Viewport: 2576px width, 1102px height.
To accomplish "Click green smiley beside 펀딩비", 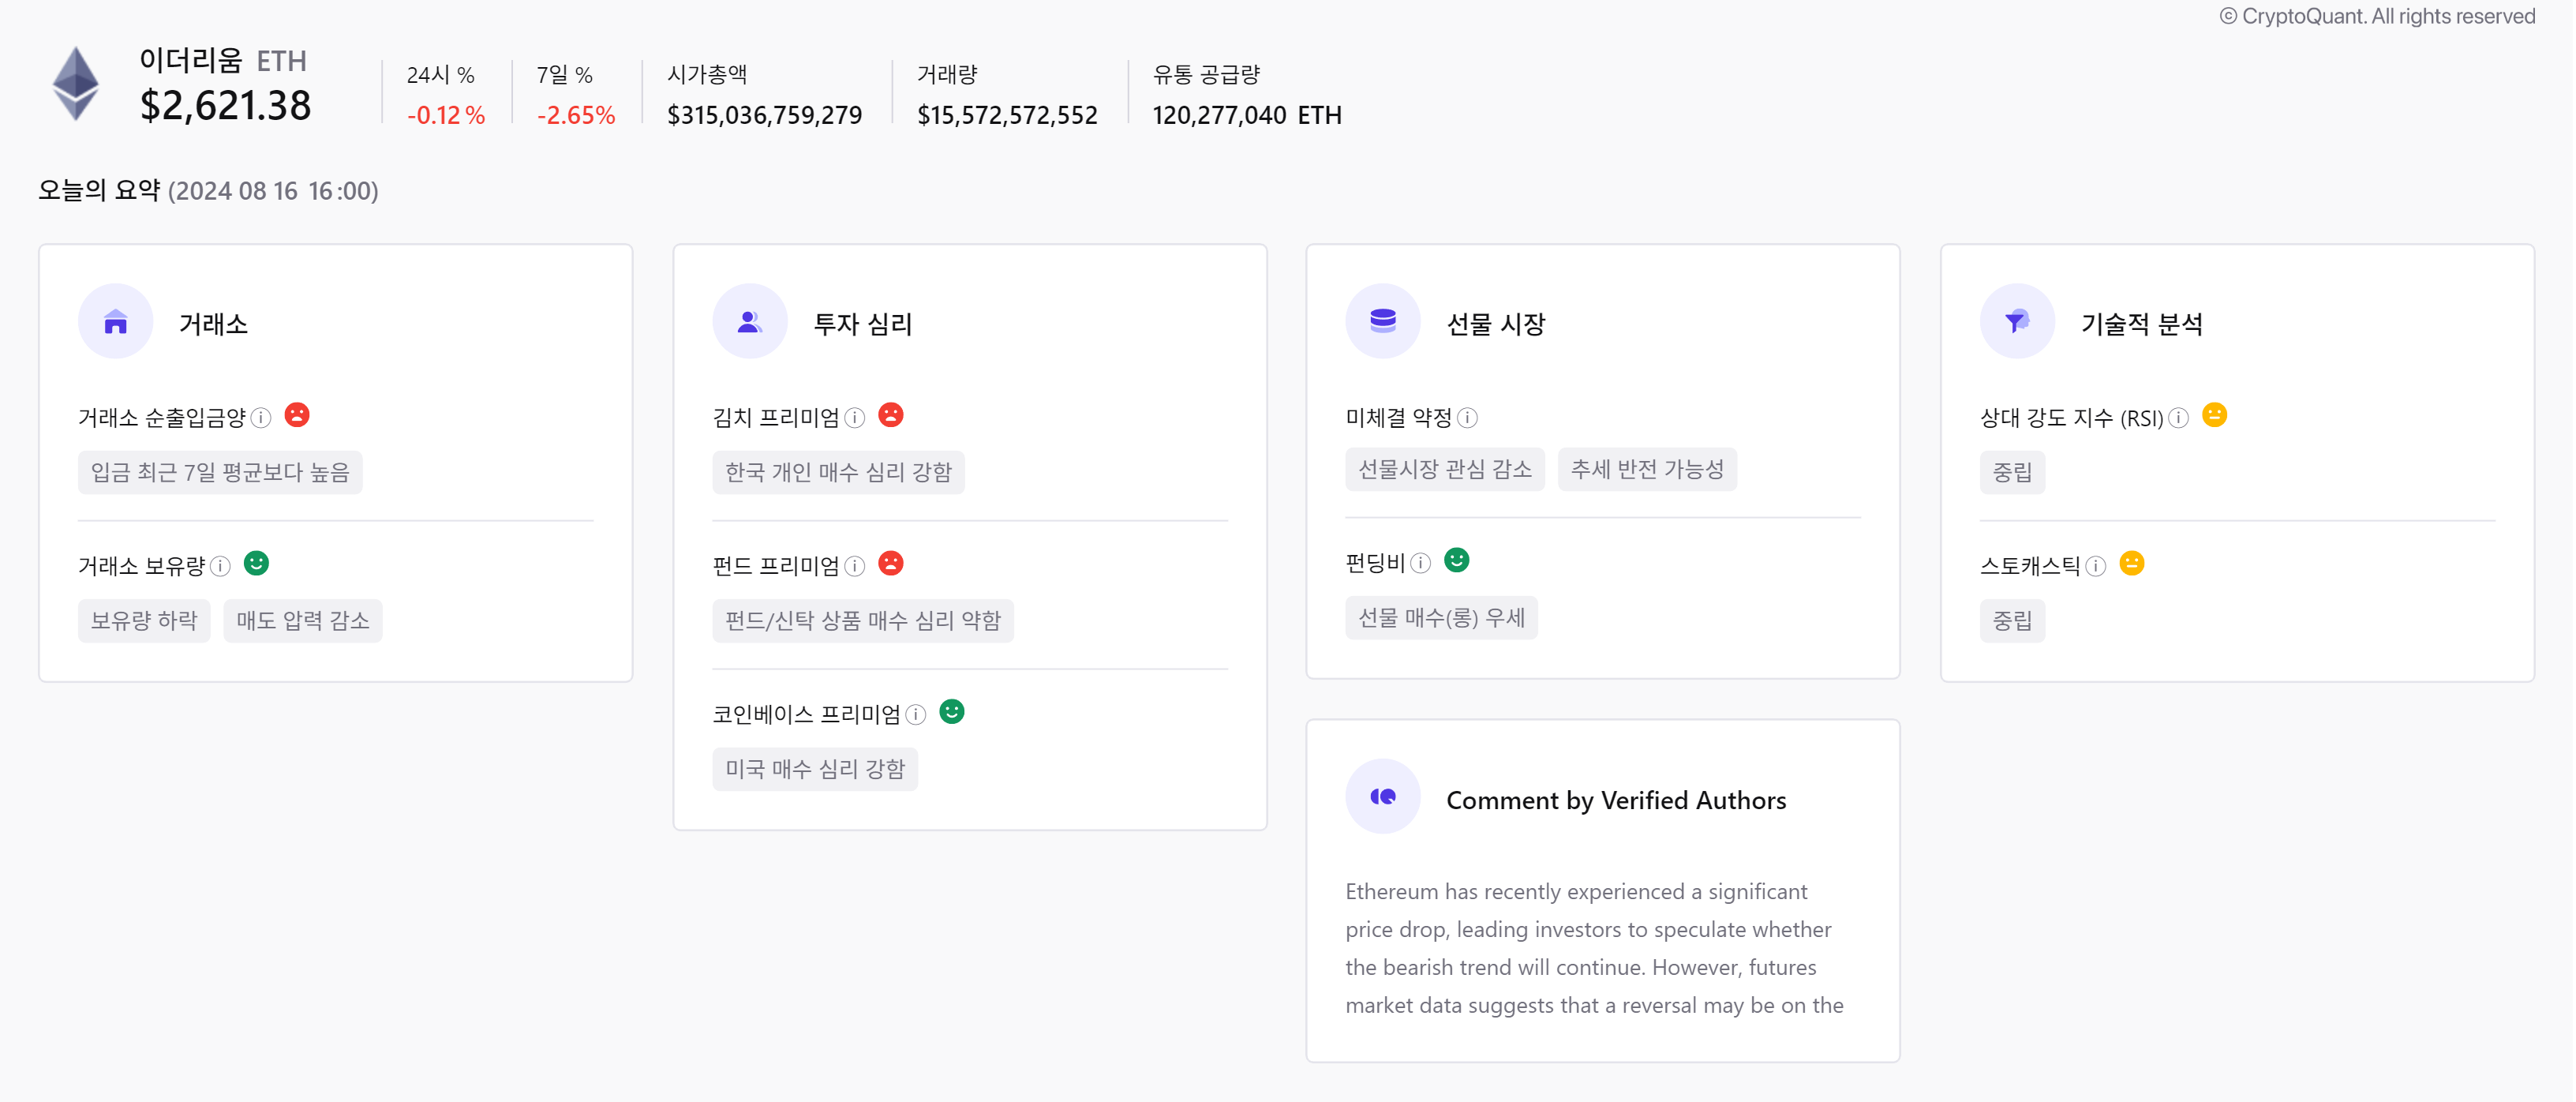I will coord(1457,560).
